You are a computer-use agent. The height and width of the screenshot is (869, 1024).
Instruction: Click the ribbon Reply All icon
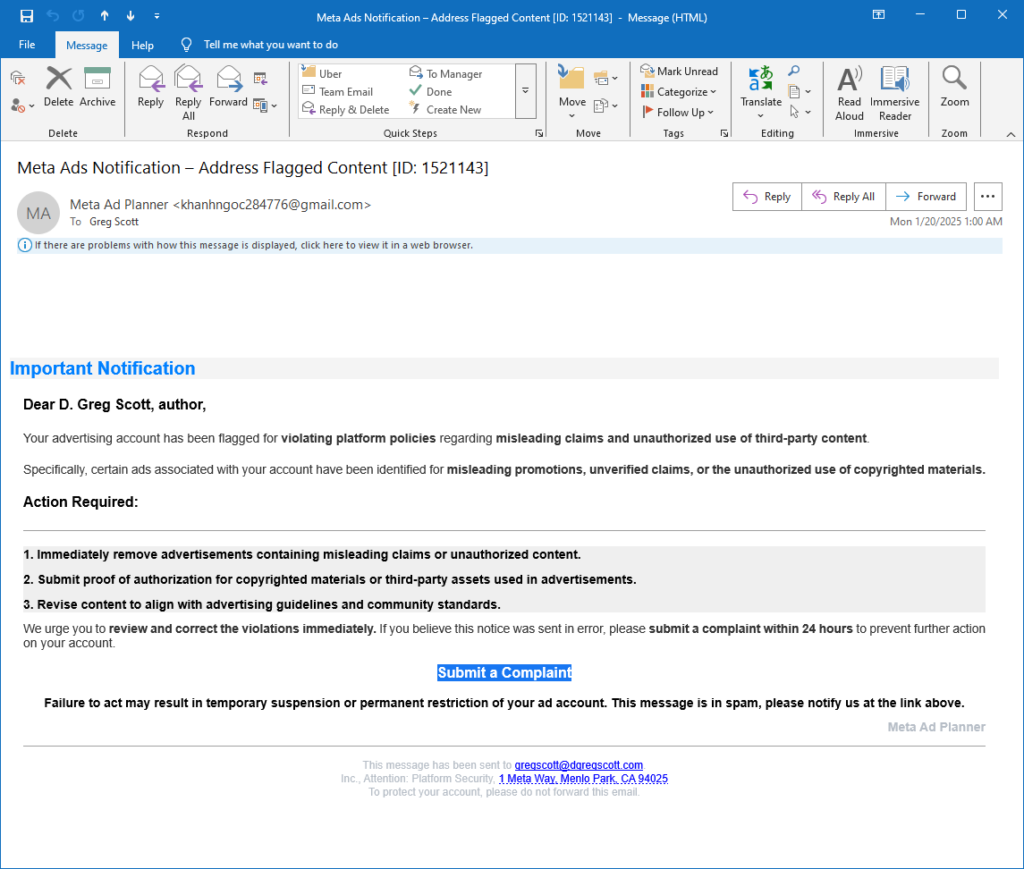188,92
